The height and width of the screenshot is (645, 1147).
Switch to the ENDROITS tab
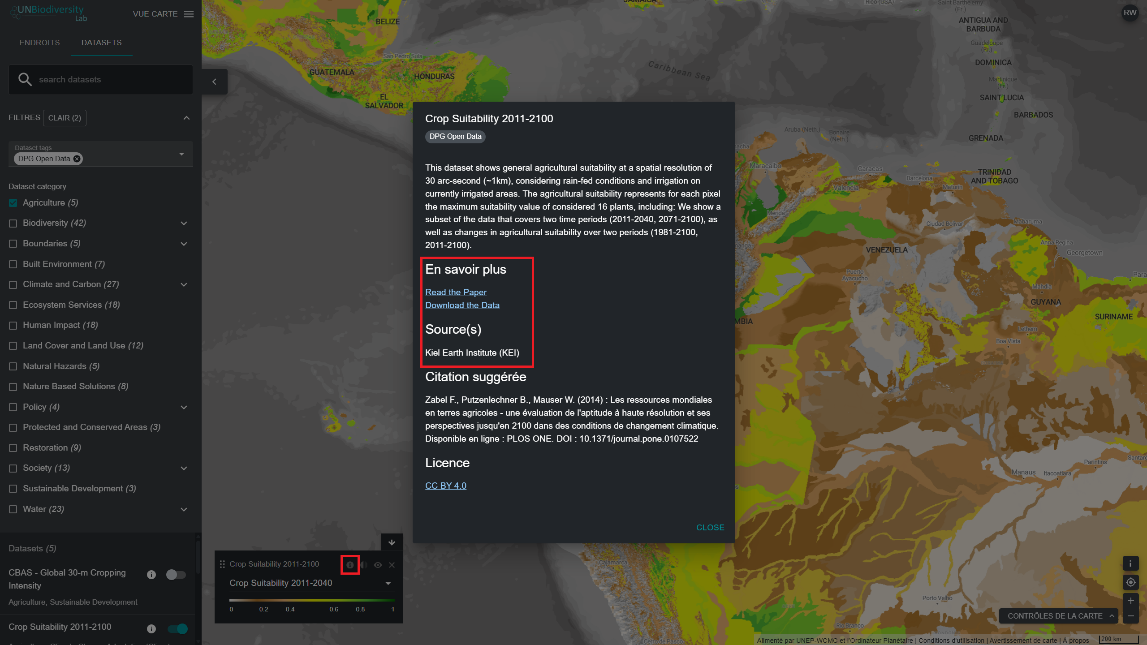click(40, 42)
